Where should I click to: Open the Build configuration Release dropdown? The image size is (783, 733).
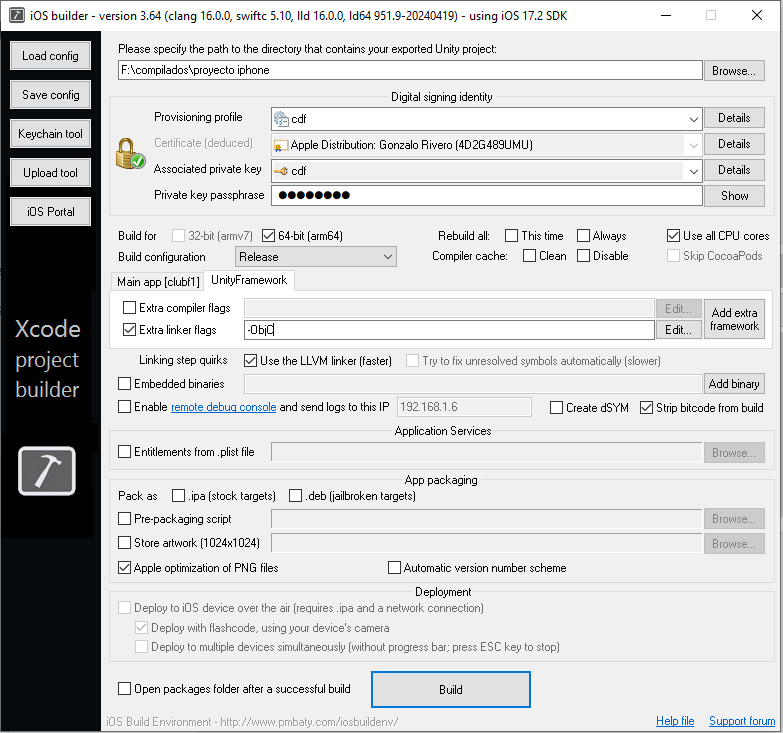tap(316, 257)
